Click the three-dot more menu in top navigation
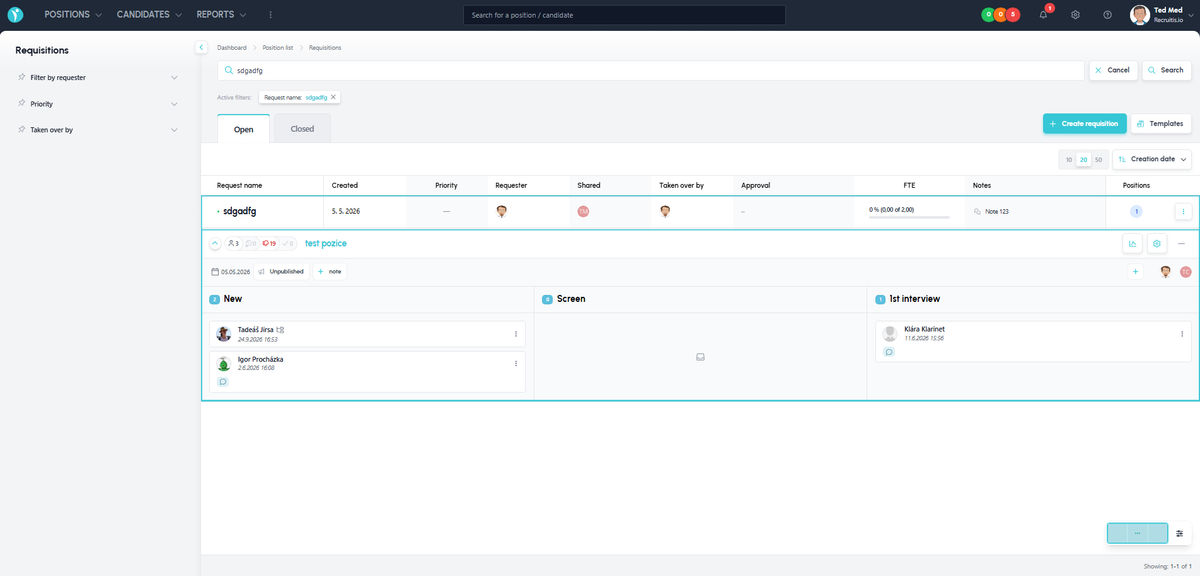This screenshot has width=1200, height=576. pos(270,15)
